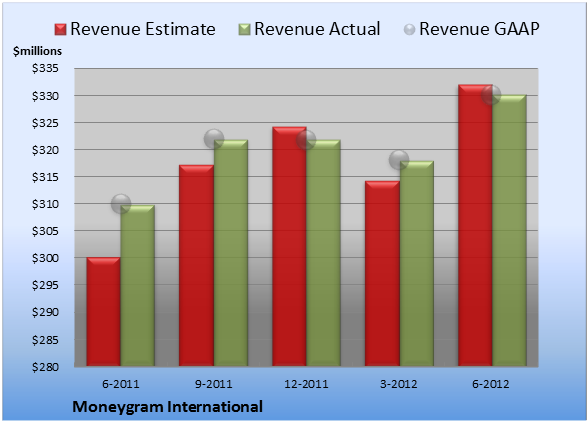Click the $280 axis value

click(45, 367)
